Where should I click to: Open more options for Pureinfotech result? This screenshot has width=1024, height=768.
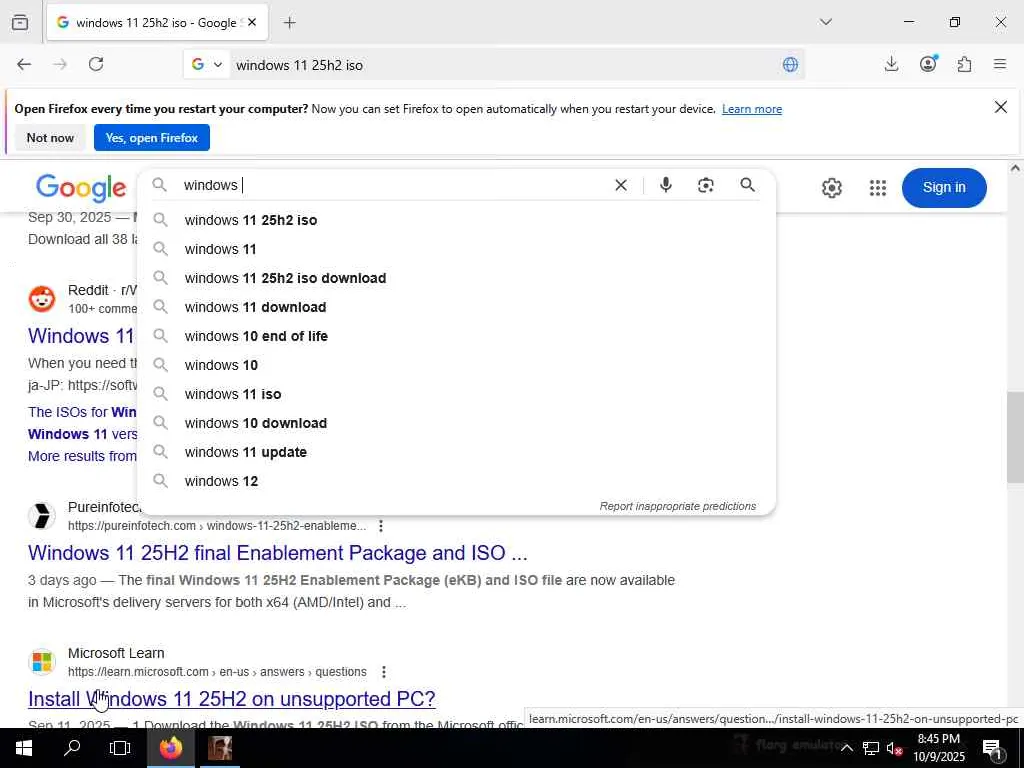381,526
